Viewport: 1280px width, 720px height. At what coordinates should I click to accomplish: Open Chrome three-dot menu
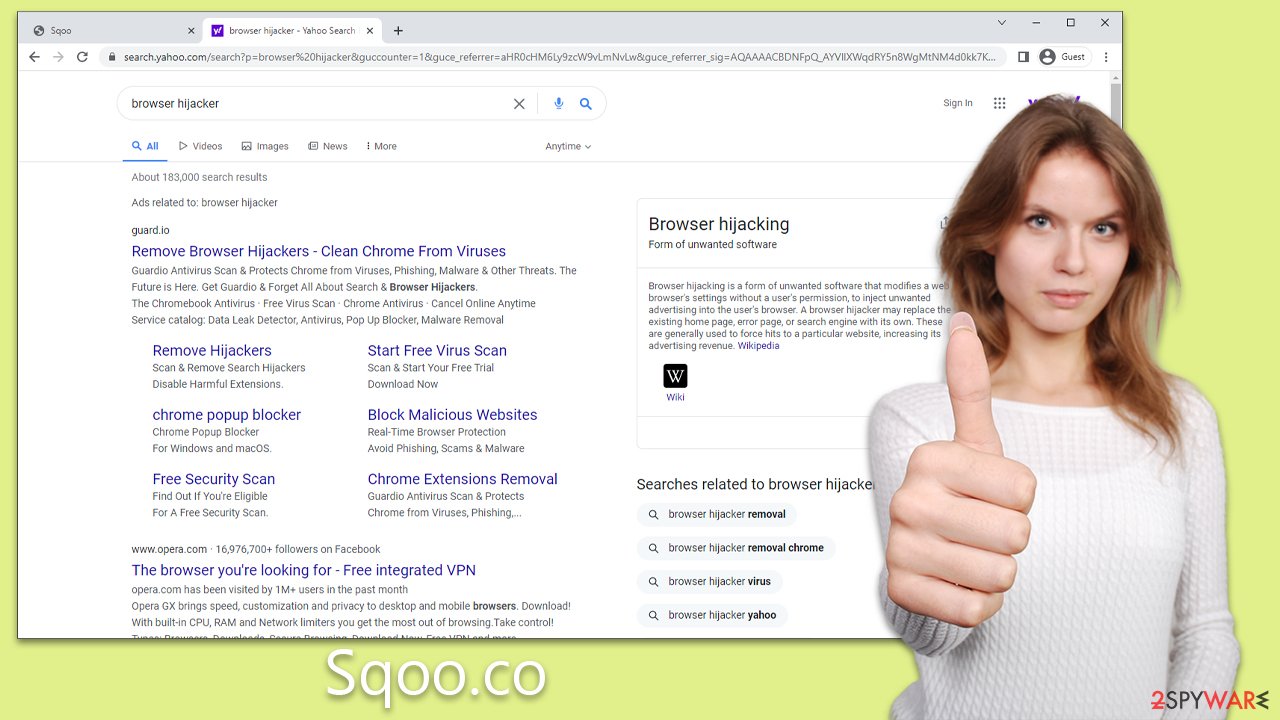(1106, 57)
